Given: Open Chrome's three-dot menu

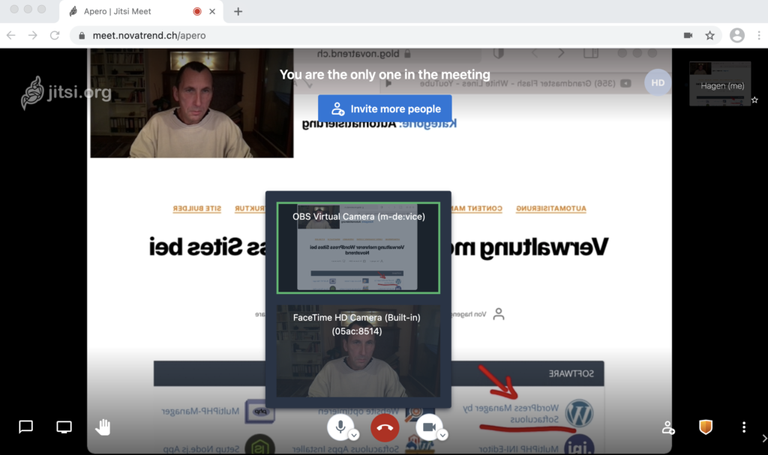Looking at the screenshot, I should [759, 35].
